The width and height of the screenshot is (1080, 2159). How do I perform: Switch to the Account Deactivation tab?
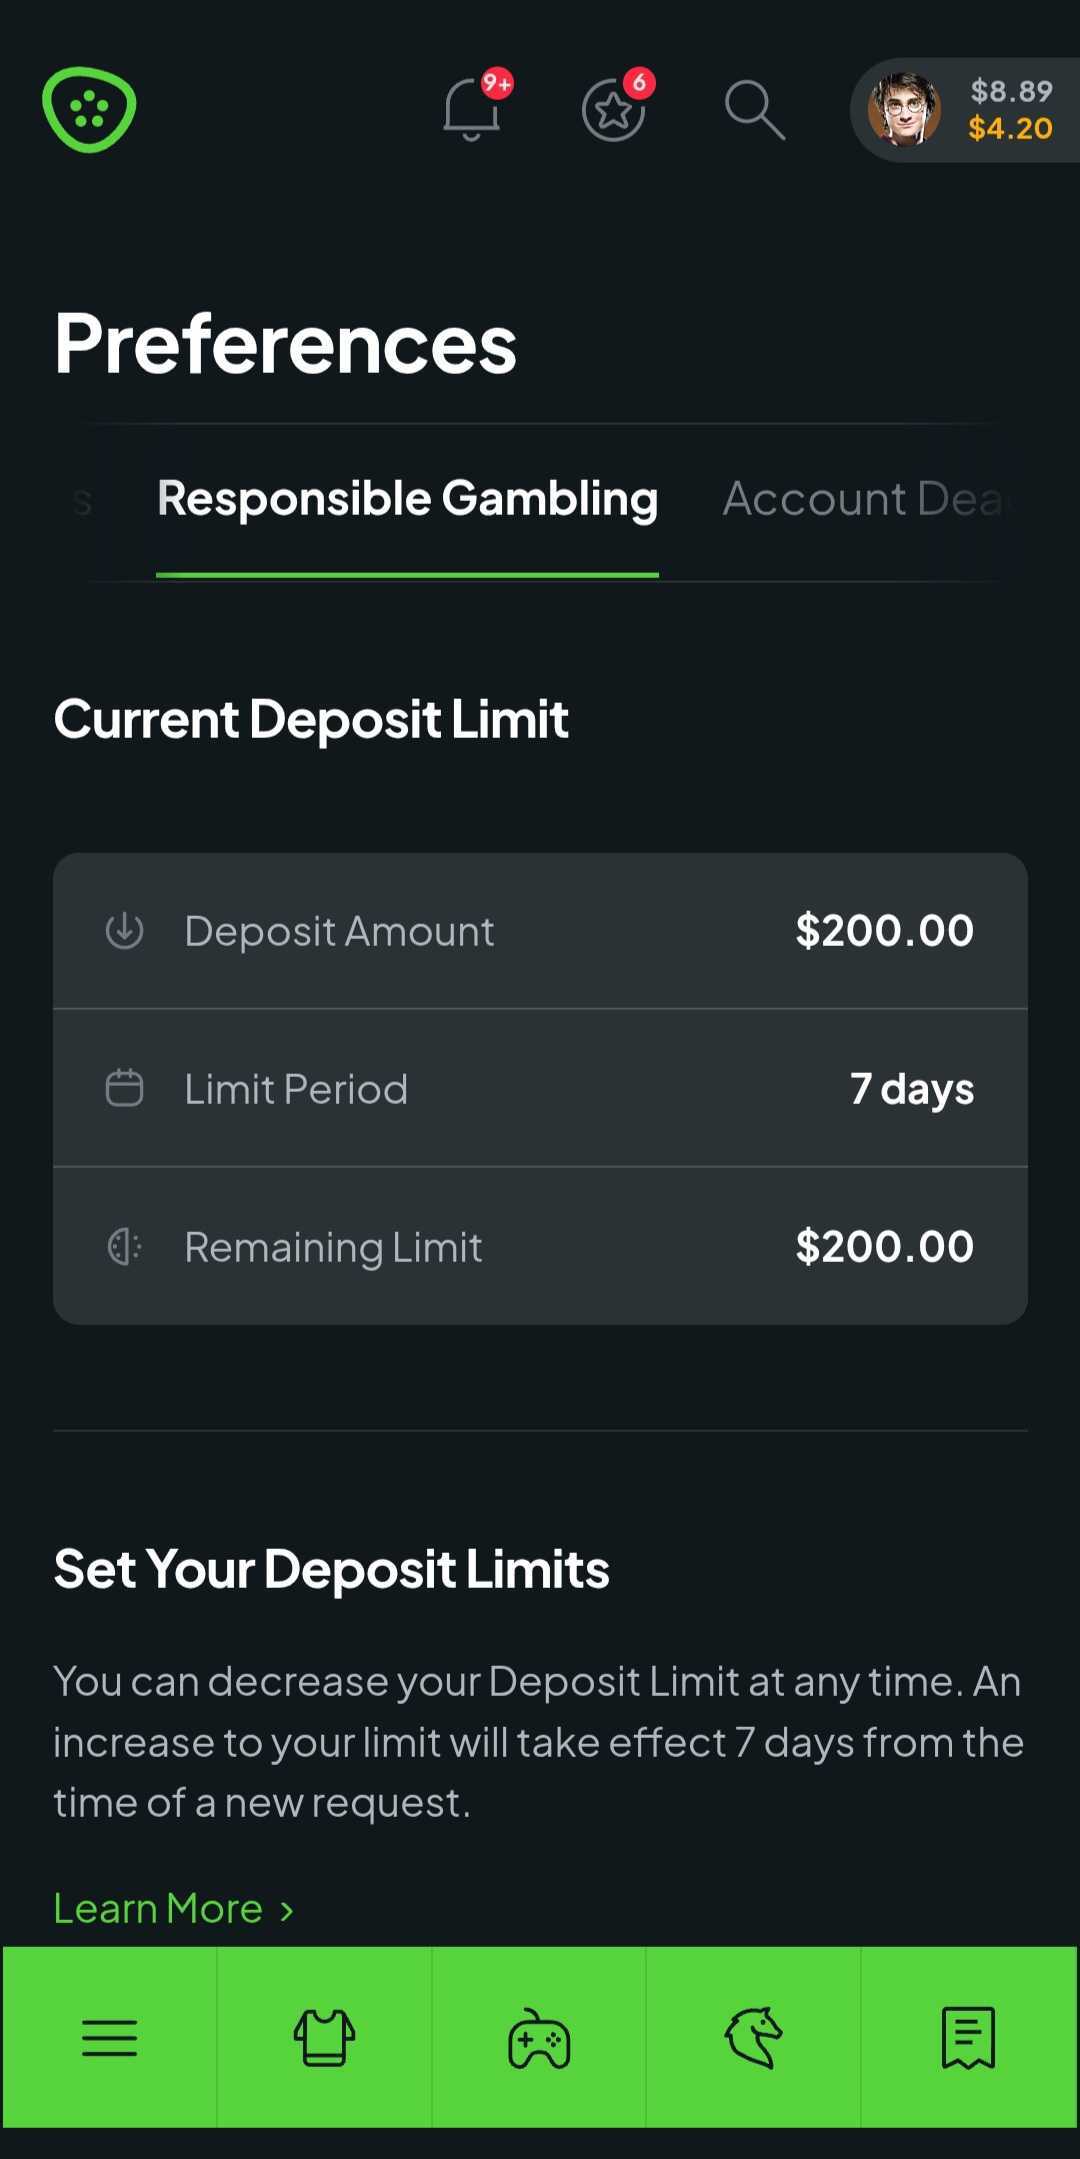tap(866, 498)
